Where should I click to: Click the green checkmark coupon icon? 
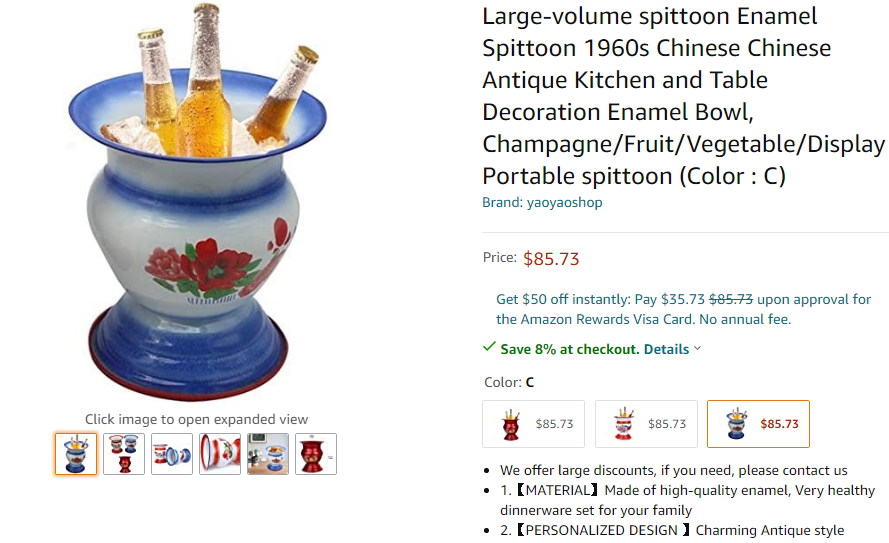click(489, 348)
